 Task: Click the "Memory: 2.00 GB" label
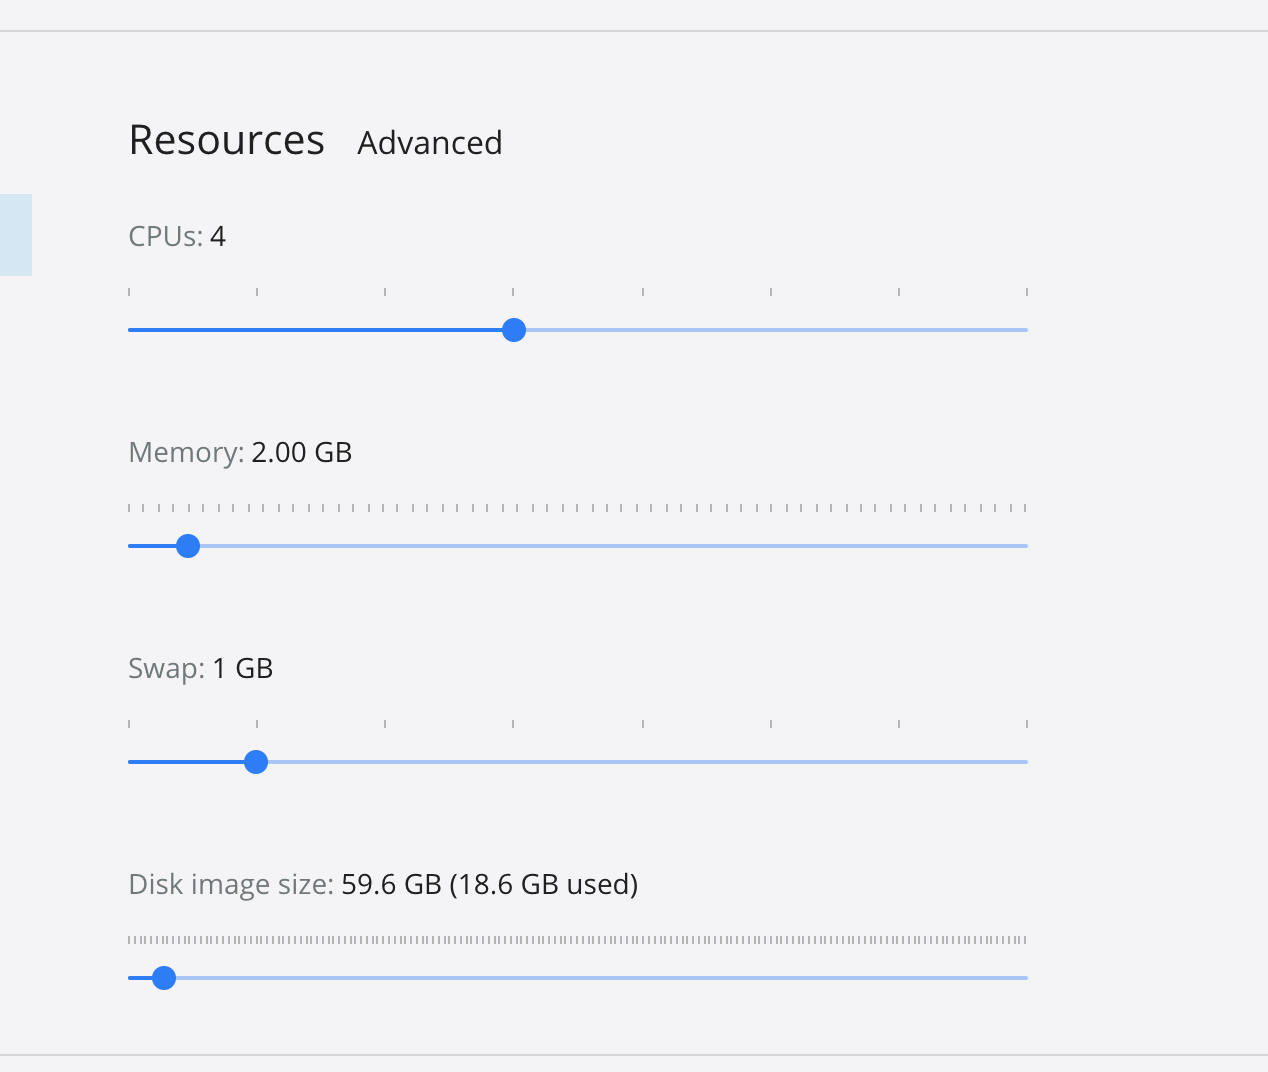(x=240, y=453)
